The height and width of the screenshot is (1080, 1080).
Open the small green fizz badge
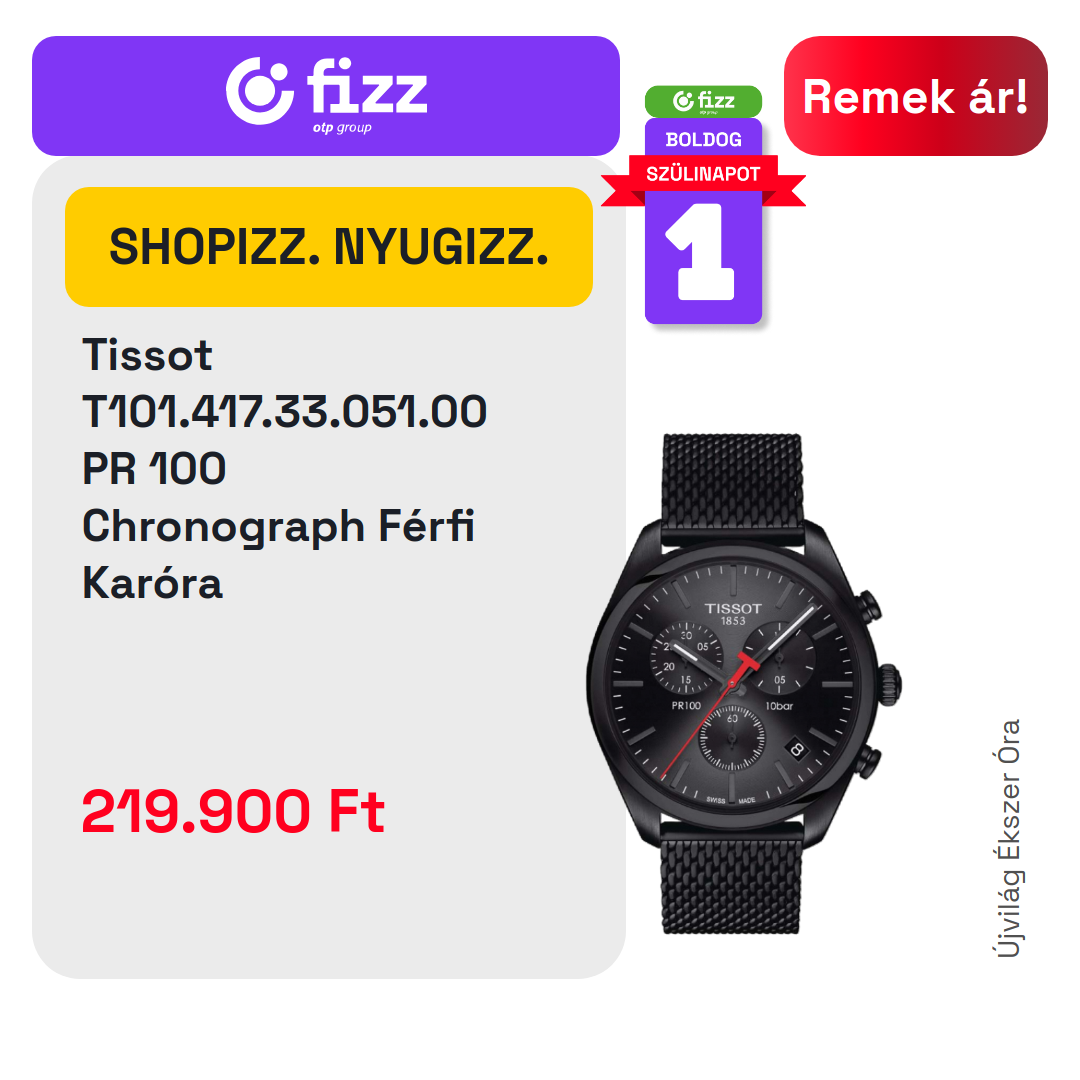(703, 101)
